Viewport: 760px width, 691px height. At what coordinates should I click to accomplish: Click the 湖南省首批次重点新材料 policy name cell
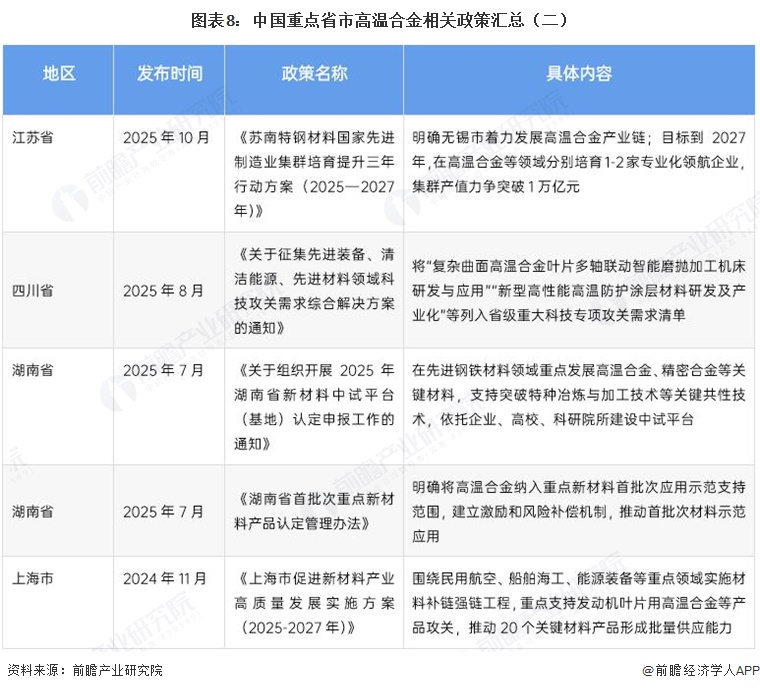[x=314, y=511]
